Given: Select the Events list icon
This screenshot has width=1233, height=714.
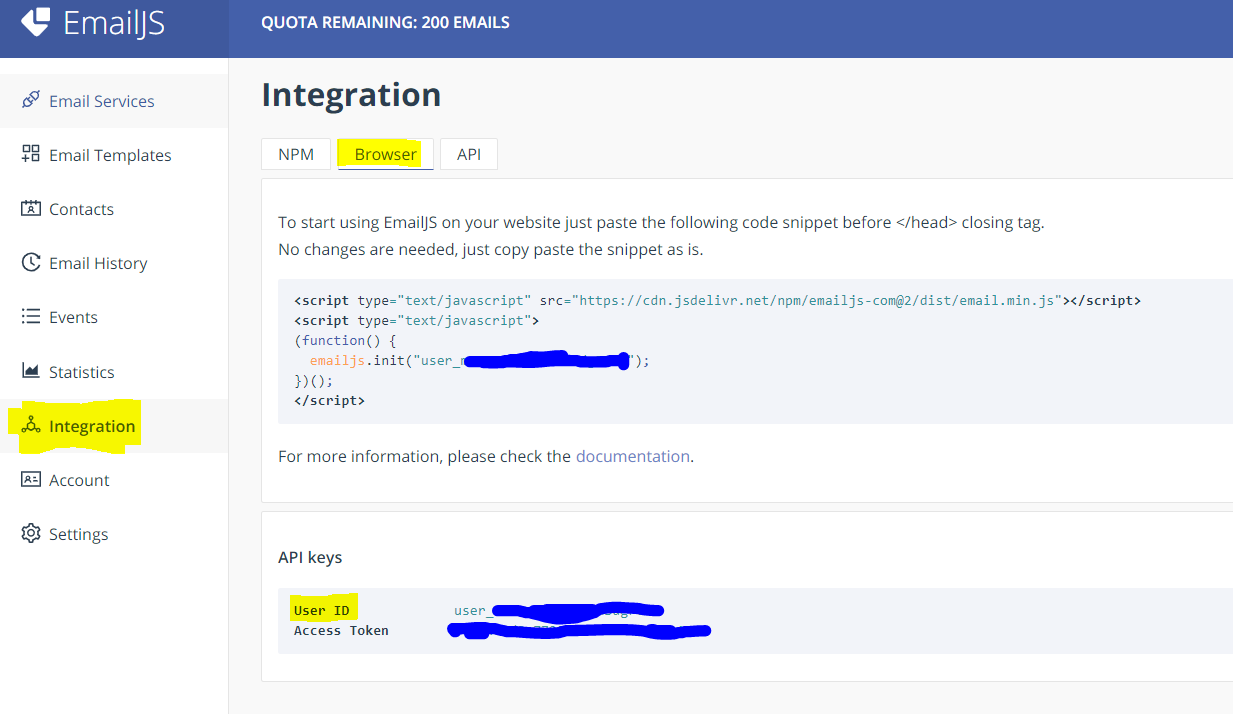Looking at the screenshot, I should coord(31,317).
